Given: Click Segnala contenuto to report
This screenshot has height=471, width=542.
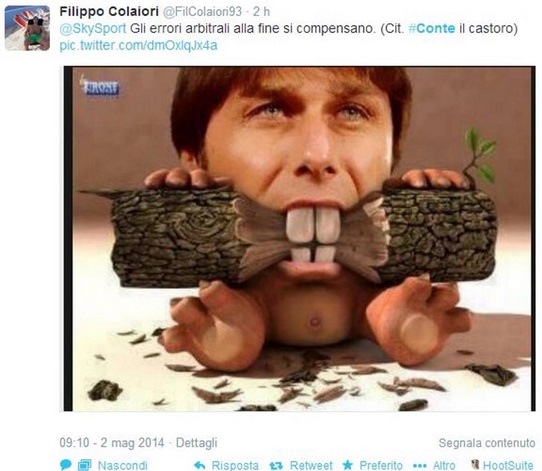Looking at the screenshot, I should (x=487, y=443).
